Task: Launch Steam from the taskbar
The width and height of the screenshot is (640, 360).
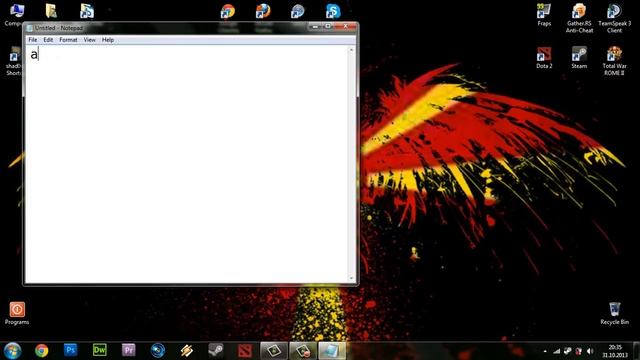Action: 216,350
